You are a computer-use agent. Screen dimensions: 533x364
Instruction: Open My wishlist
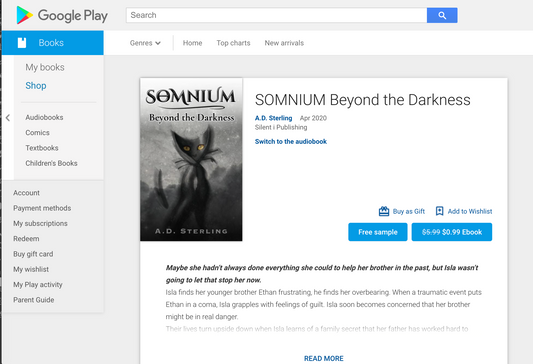tap(31, 269)
